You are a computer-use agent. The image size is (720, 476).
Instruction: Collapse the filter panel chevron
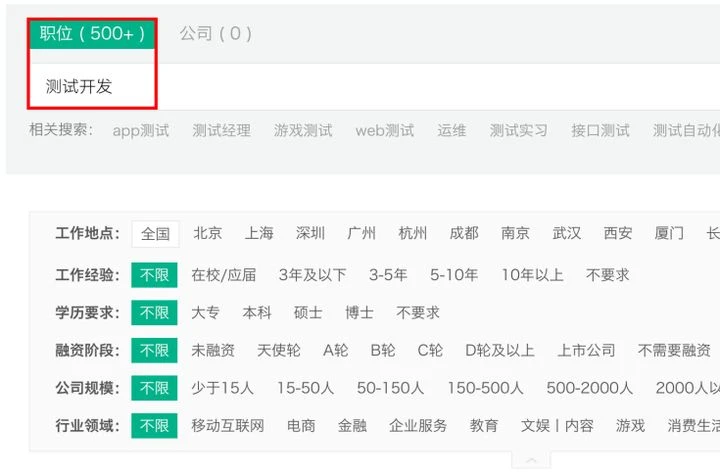[532, 461]
